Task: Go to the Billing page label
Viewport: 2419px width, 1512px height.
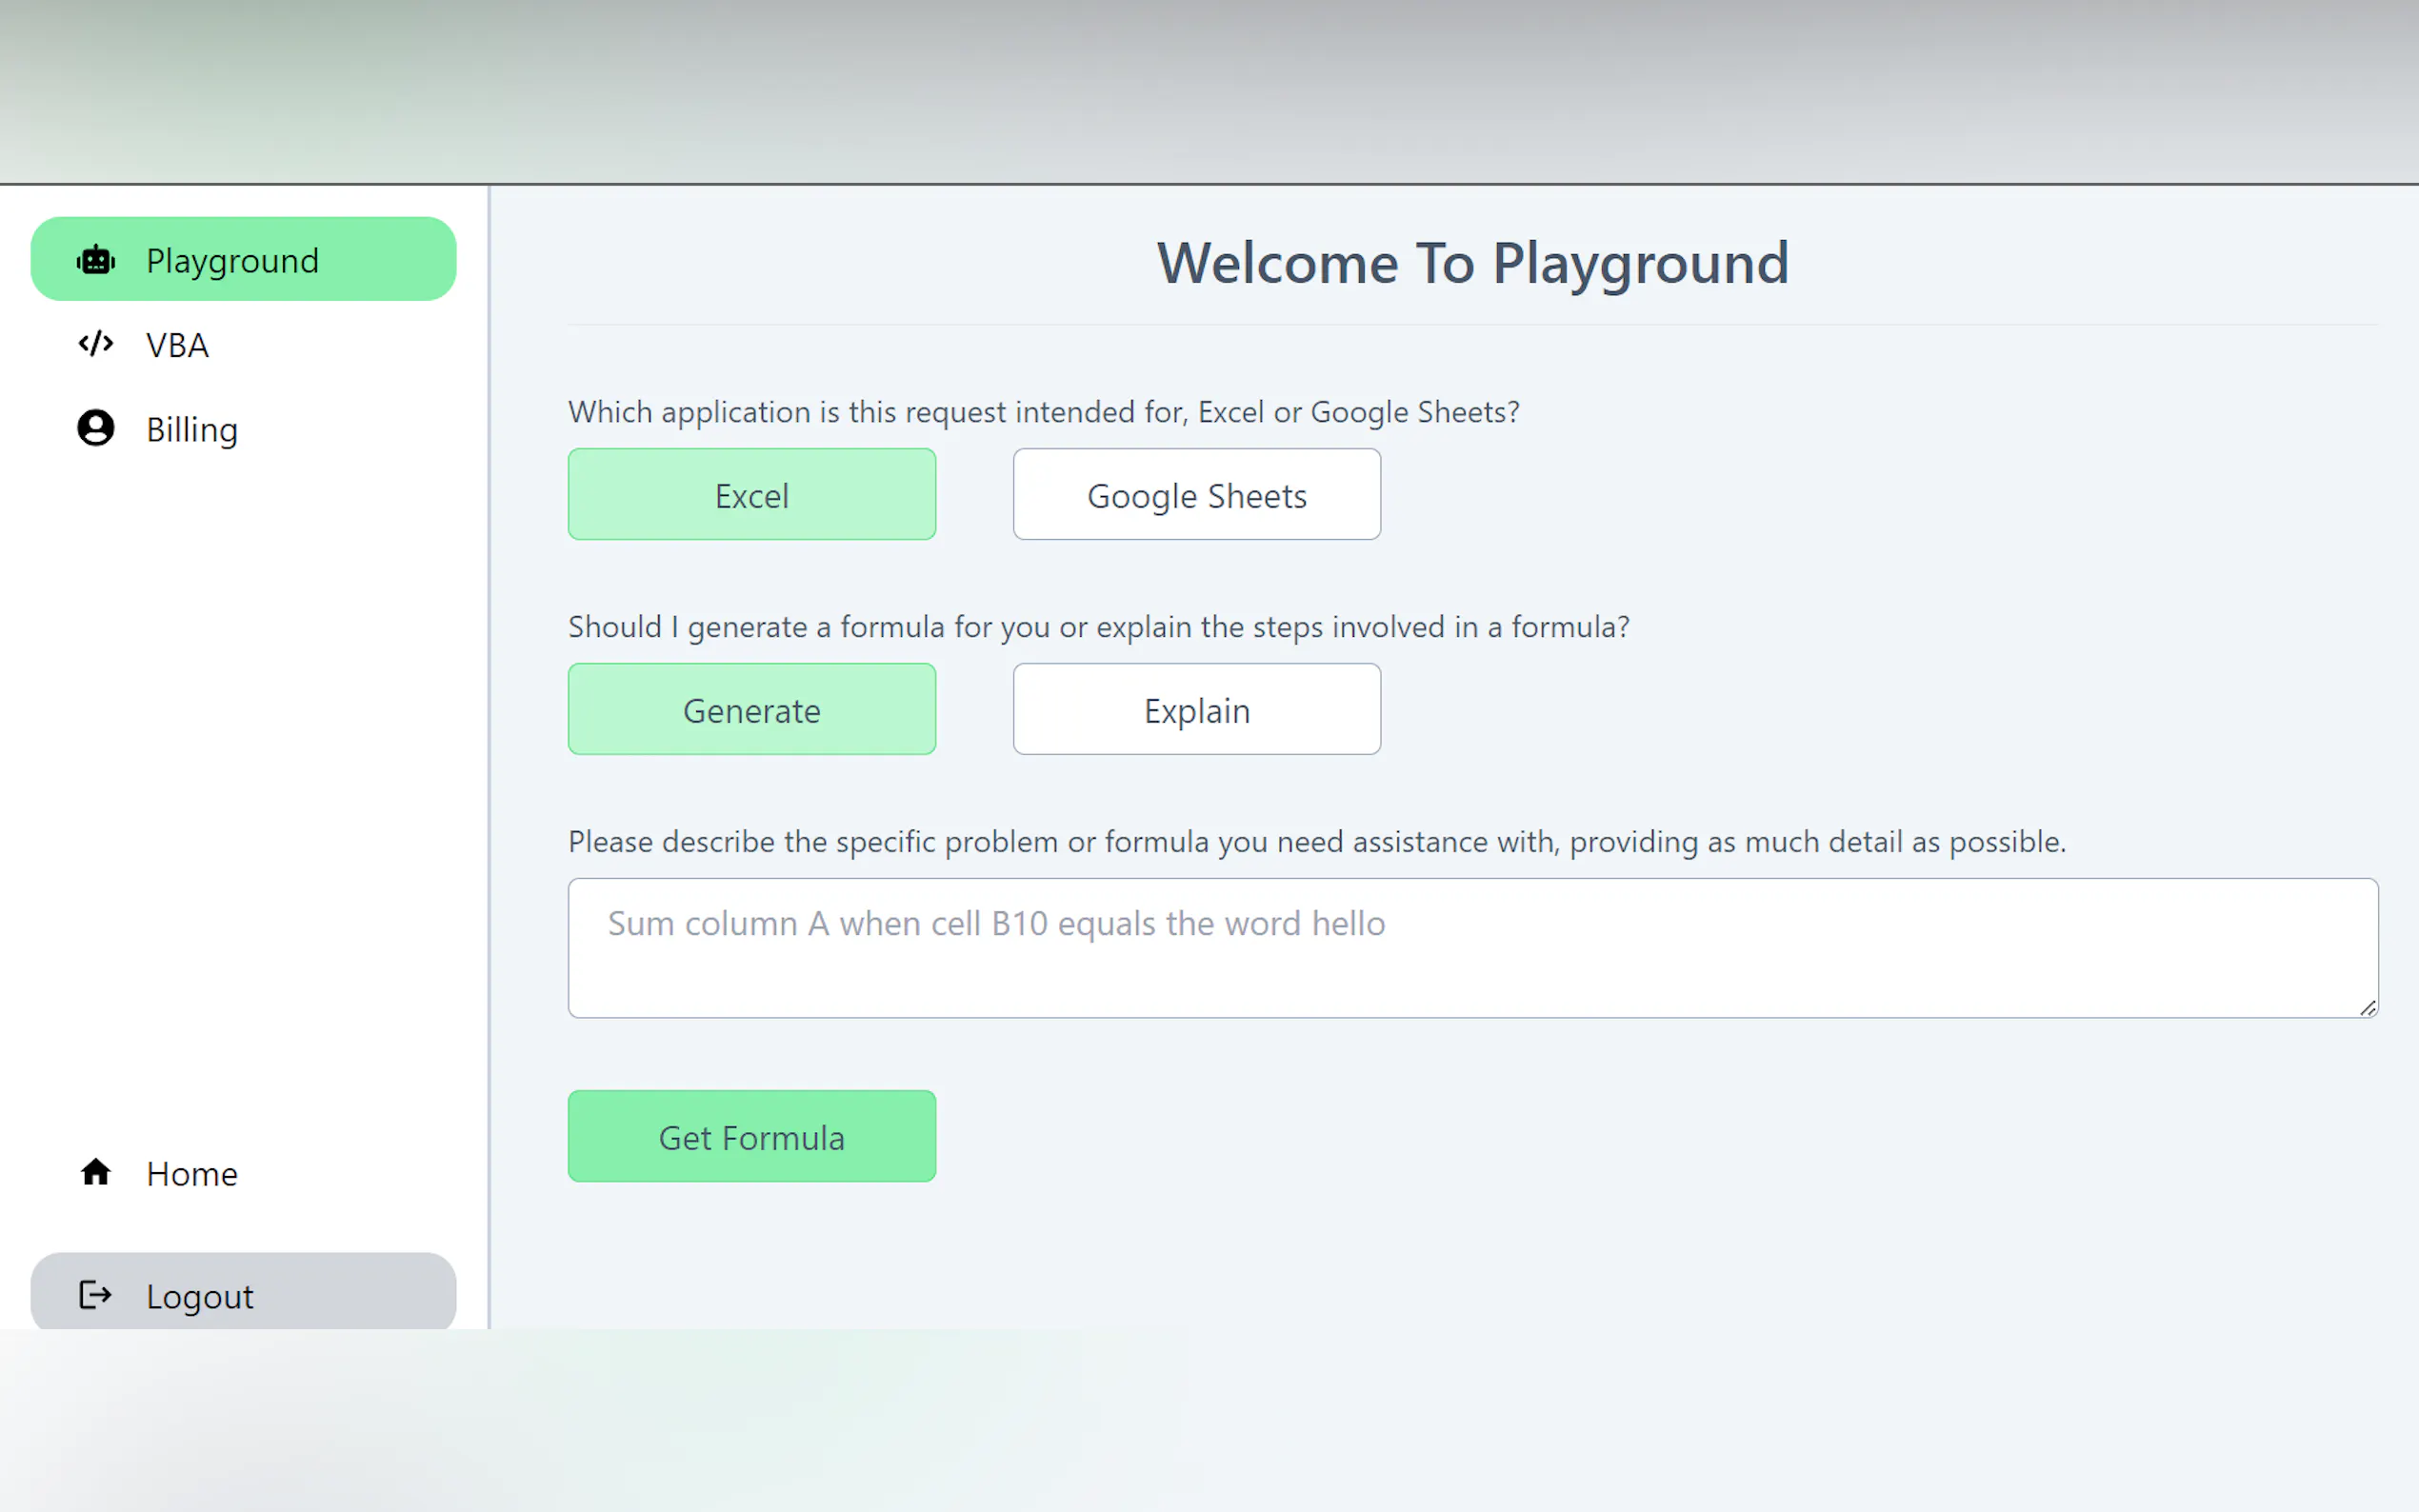Action: tap(192, 429)
